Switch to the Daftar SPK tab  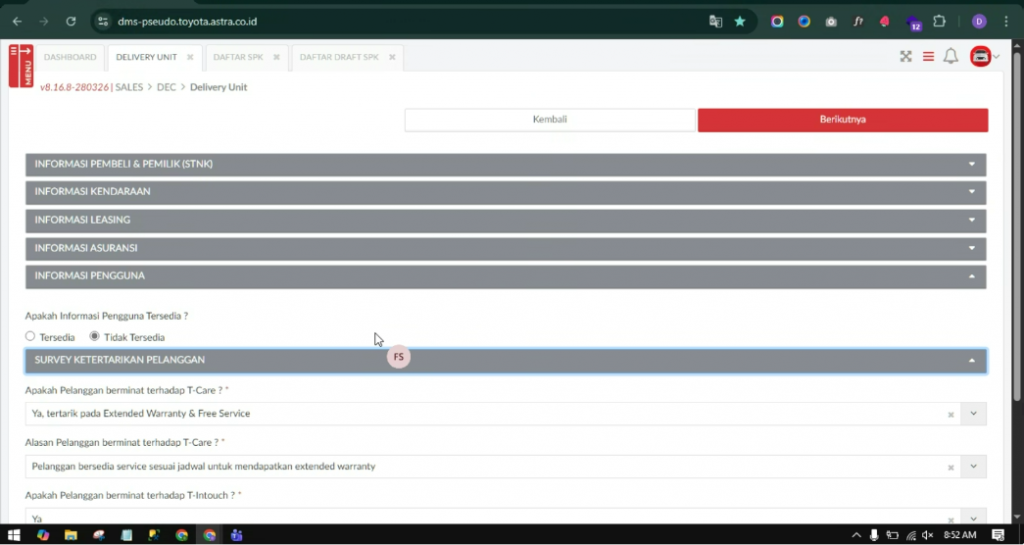tap(236, 57)
